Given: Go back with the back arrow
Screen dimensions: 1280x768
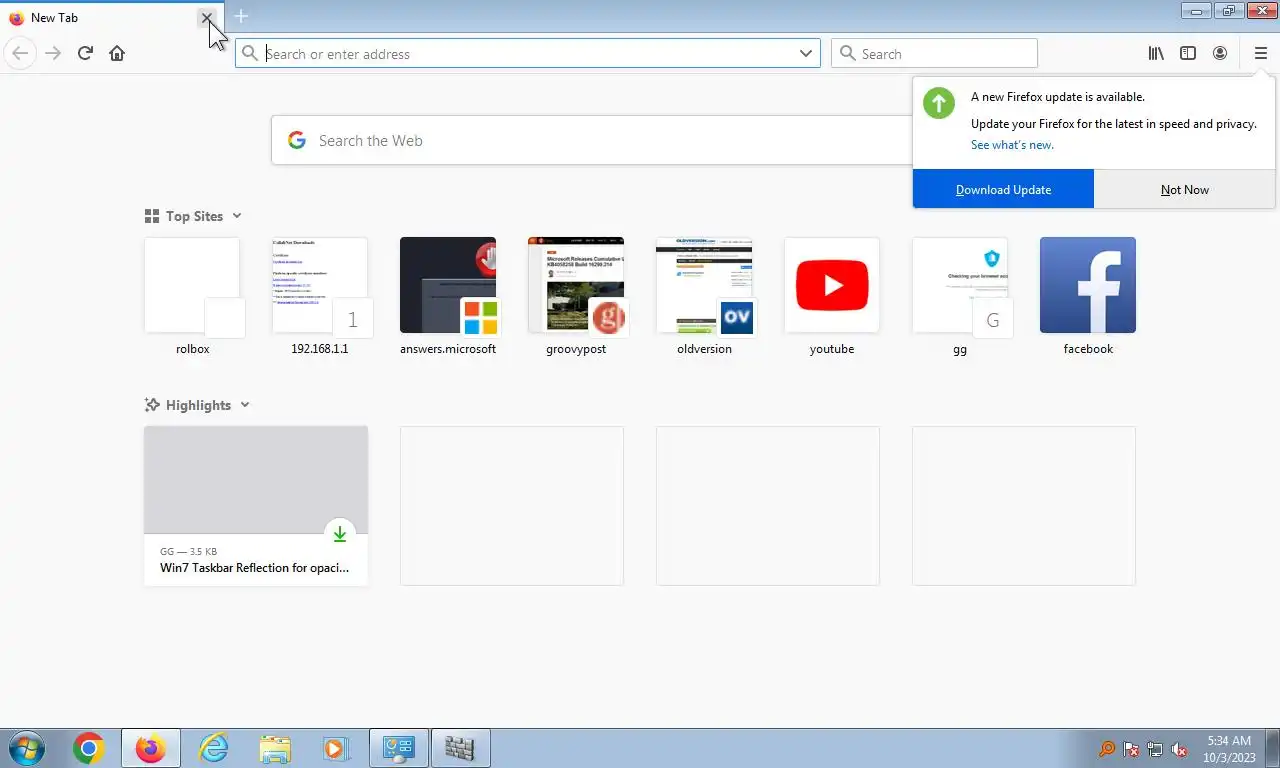Looking at the screenshot, I should [20, 53].
